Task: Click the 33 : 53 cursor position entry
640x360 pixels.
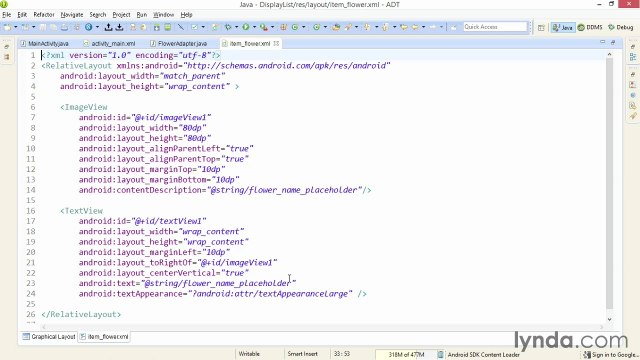Action: click(x=342, y=354)
